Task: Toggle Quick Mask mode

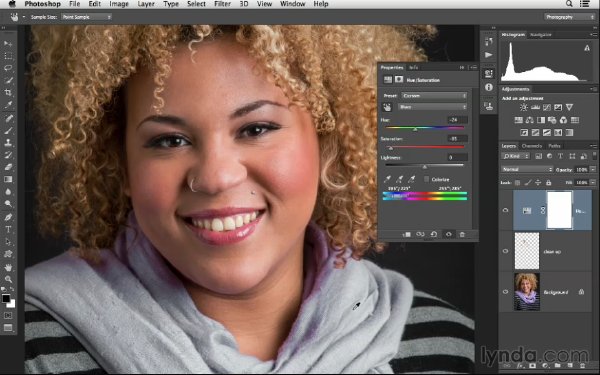Action: [8, 316]
